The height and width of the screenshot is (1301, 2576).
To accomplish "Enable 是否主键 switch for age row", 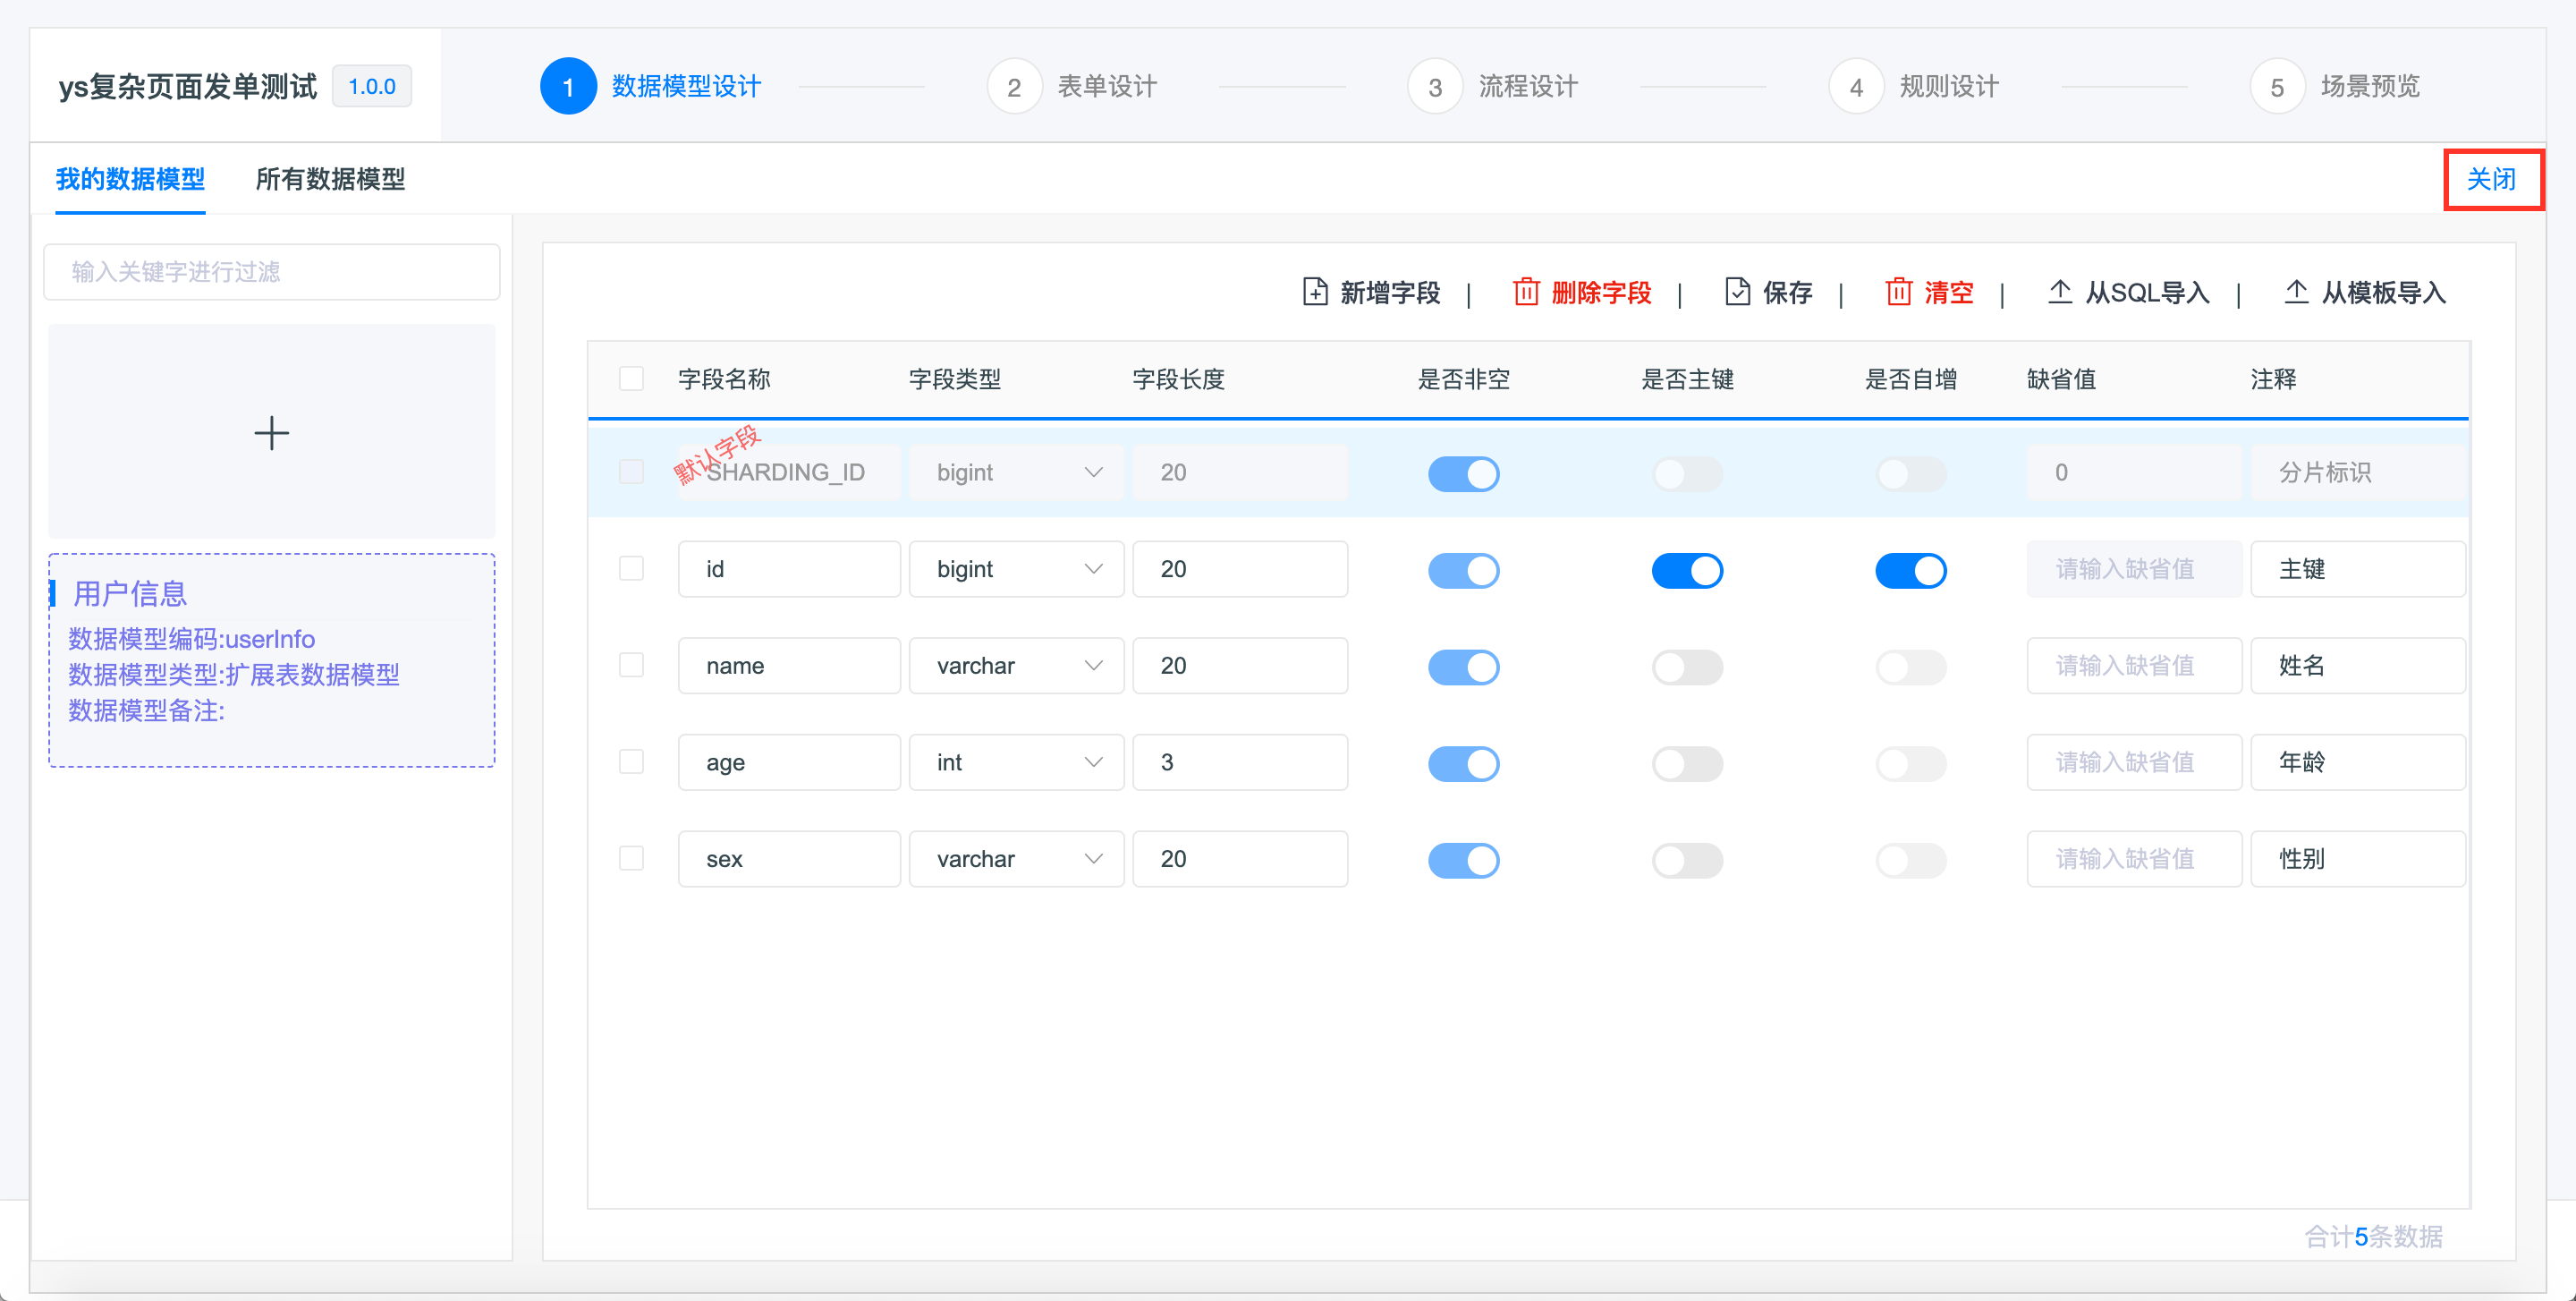I will pyautogui.click(x=1687, y=764).
